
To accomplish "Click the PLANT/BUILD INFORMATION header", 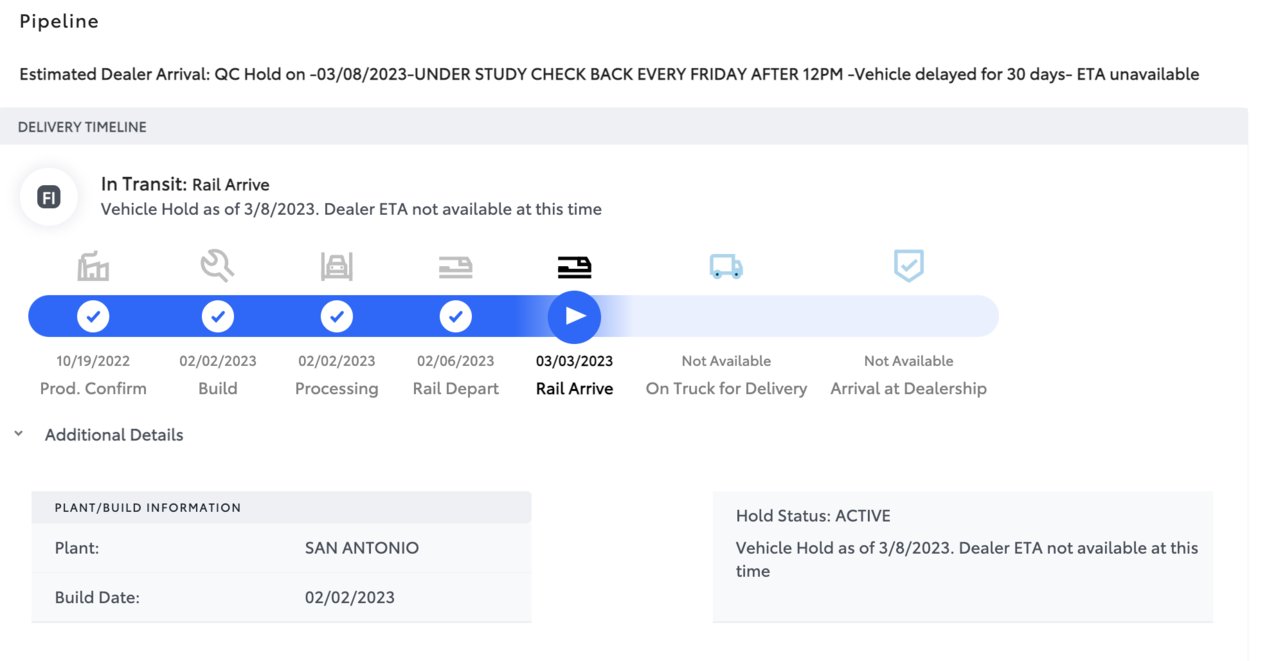I will tap(148, 507).
